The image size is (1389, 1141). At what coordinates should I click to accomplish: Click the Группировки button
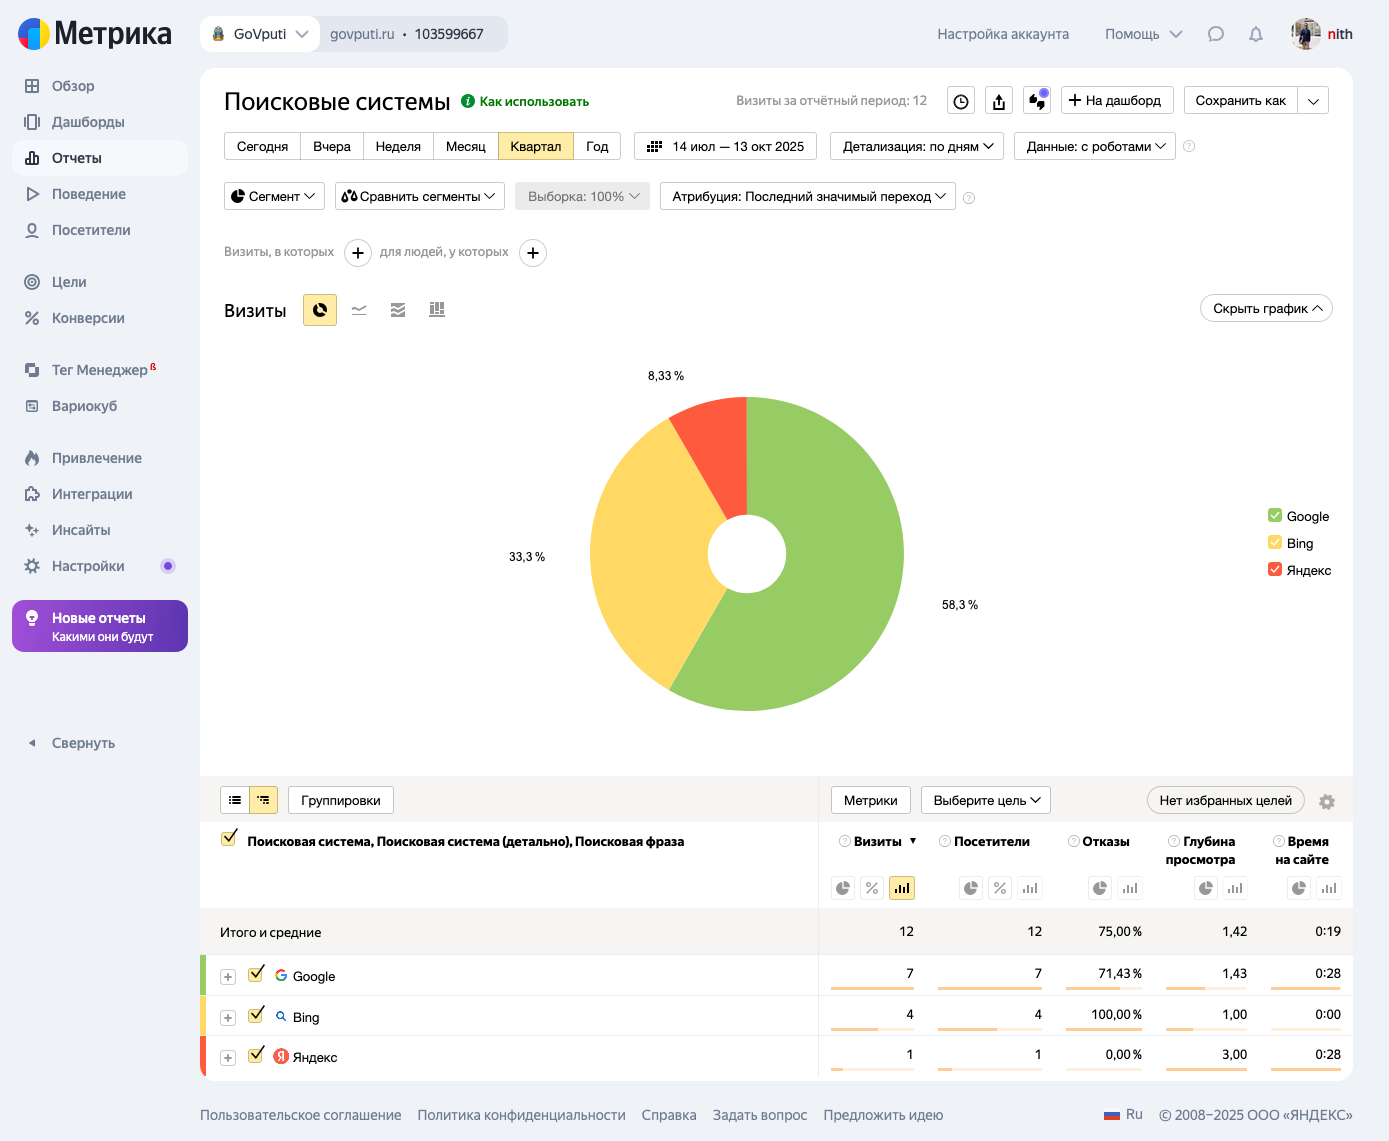point(341,800)
